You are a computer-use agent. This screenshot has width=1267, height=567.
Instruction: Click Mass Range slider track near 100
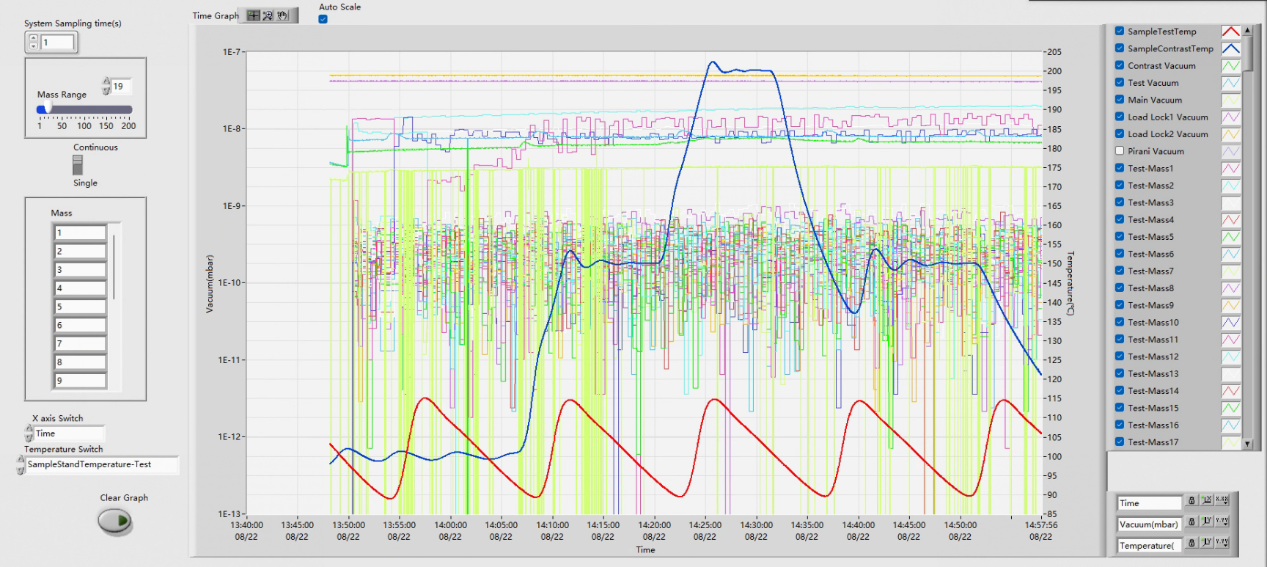tap(84, 109)
